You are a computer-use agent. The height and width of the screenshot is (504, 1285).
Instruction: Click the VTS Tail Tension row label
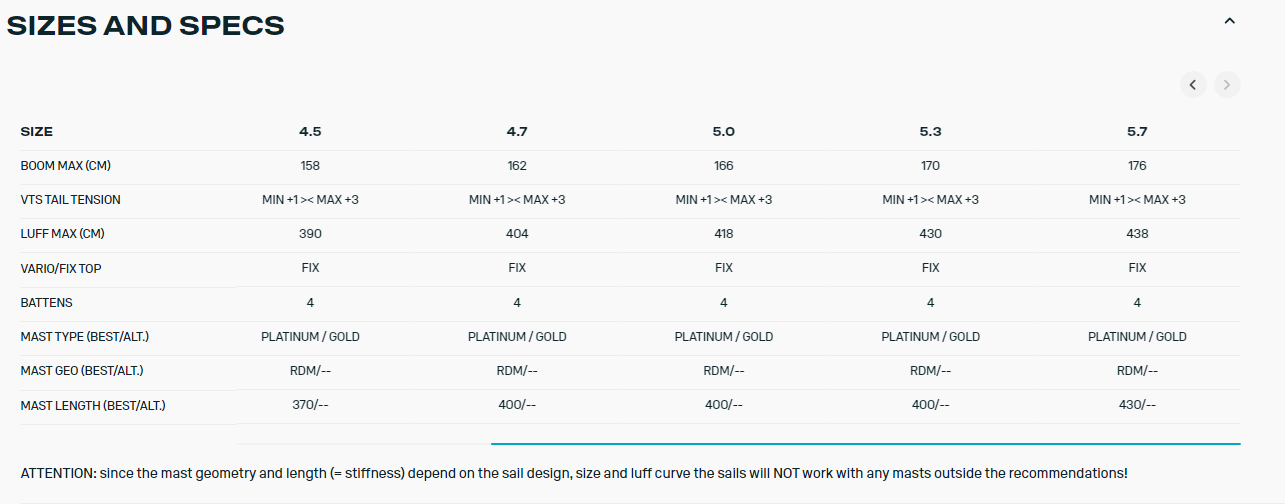70,200
